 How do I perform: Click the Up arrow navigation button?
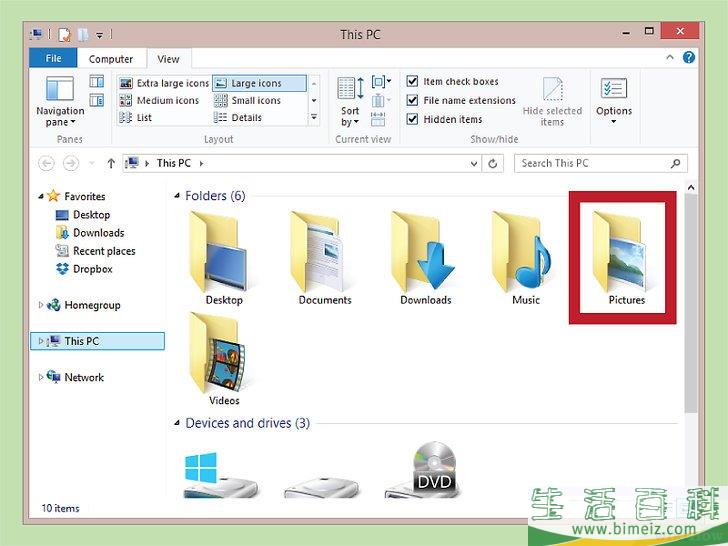pyautogui.click(x=110, y=163)
